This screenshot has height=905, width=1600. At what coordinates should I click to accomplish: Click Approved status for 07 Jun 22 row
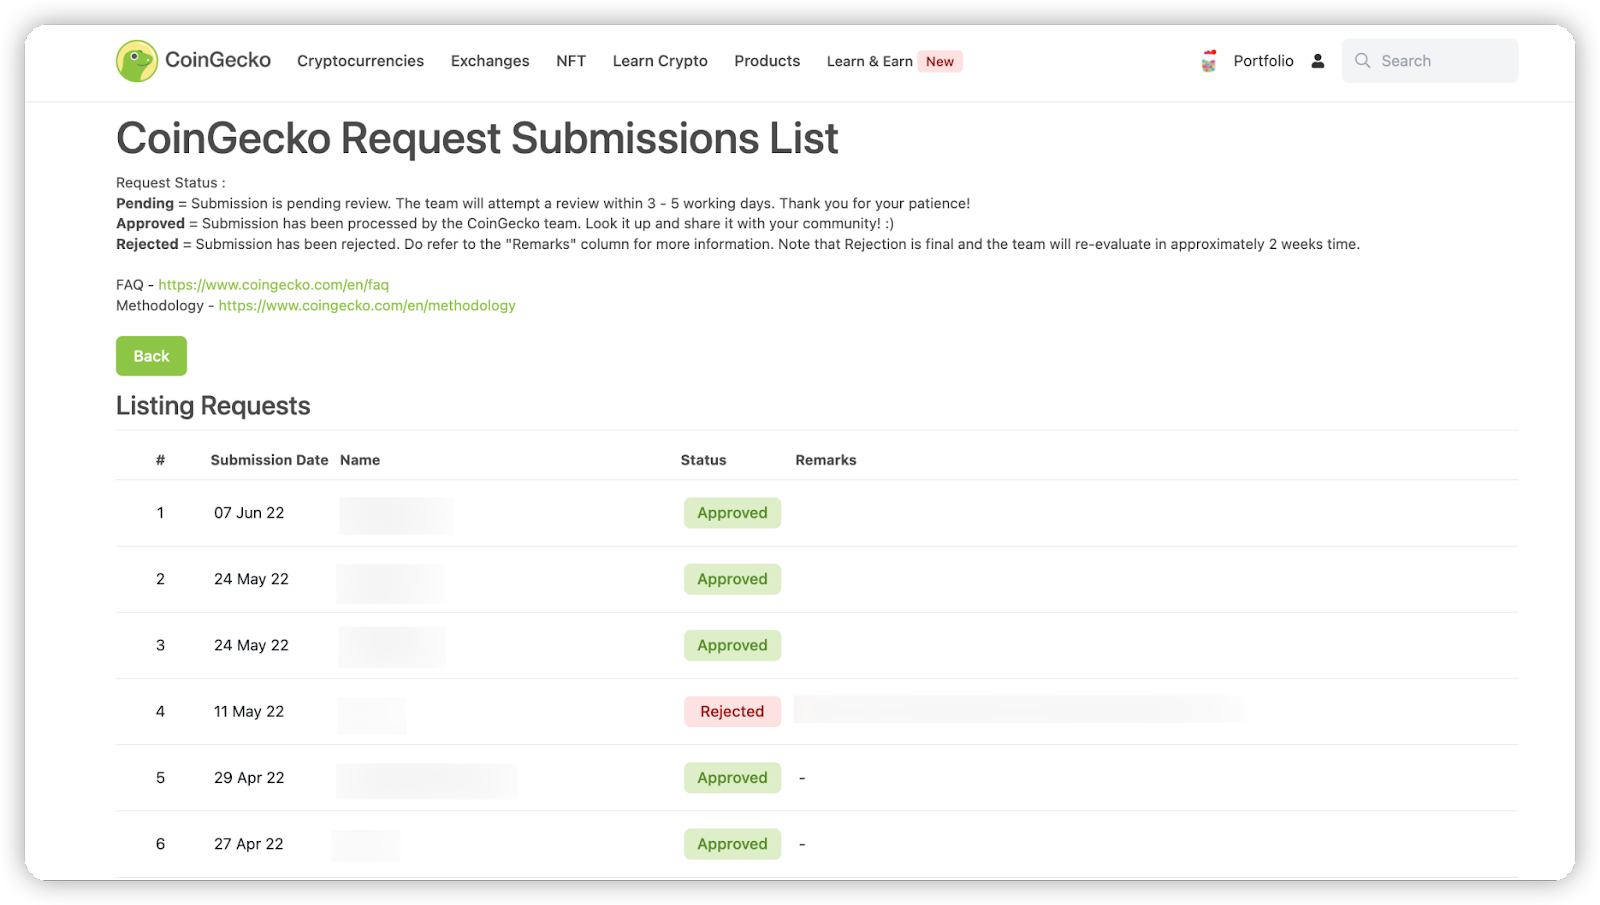pos(732,513)
